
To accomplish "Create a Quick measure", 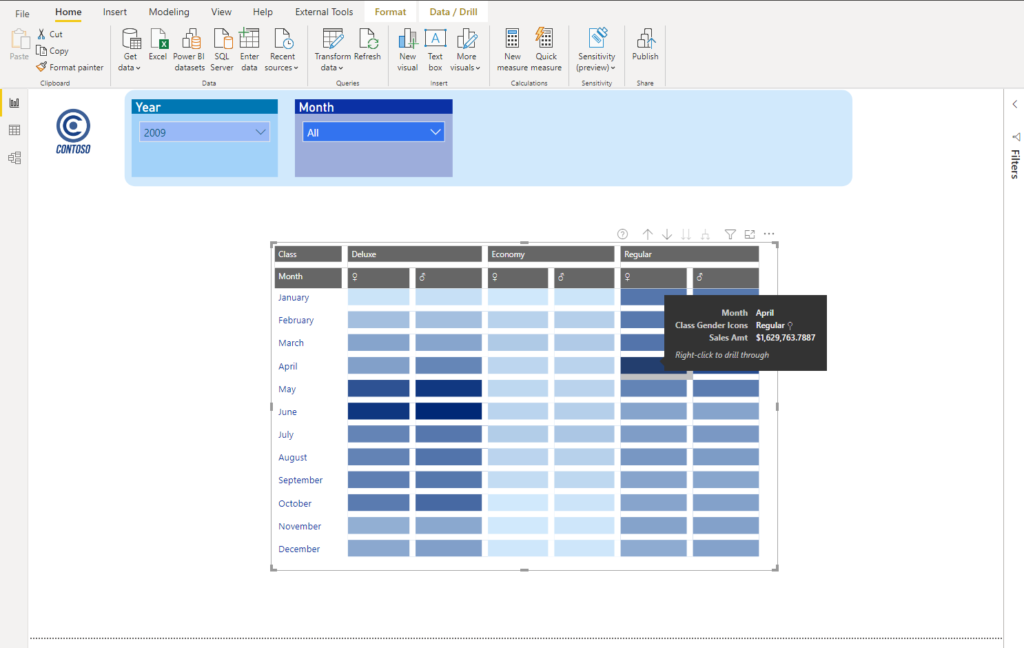I will (x=546, y=50).
